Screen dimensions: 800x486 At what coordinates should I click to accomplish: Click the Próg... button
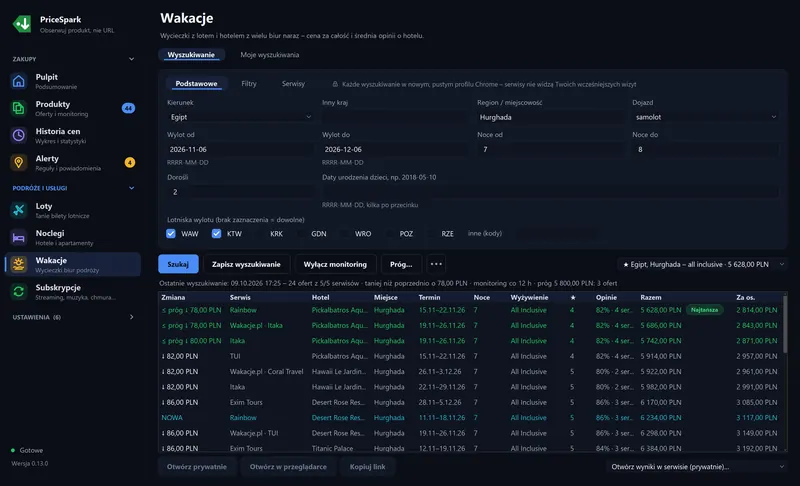pyautogui.click(x=401, y=264)
